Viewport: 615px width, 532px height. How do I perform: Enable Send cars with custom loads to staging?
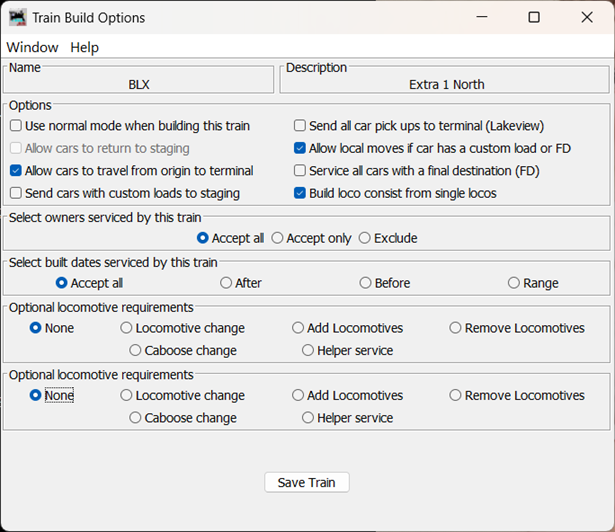tap(16, 193)
